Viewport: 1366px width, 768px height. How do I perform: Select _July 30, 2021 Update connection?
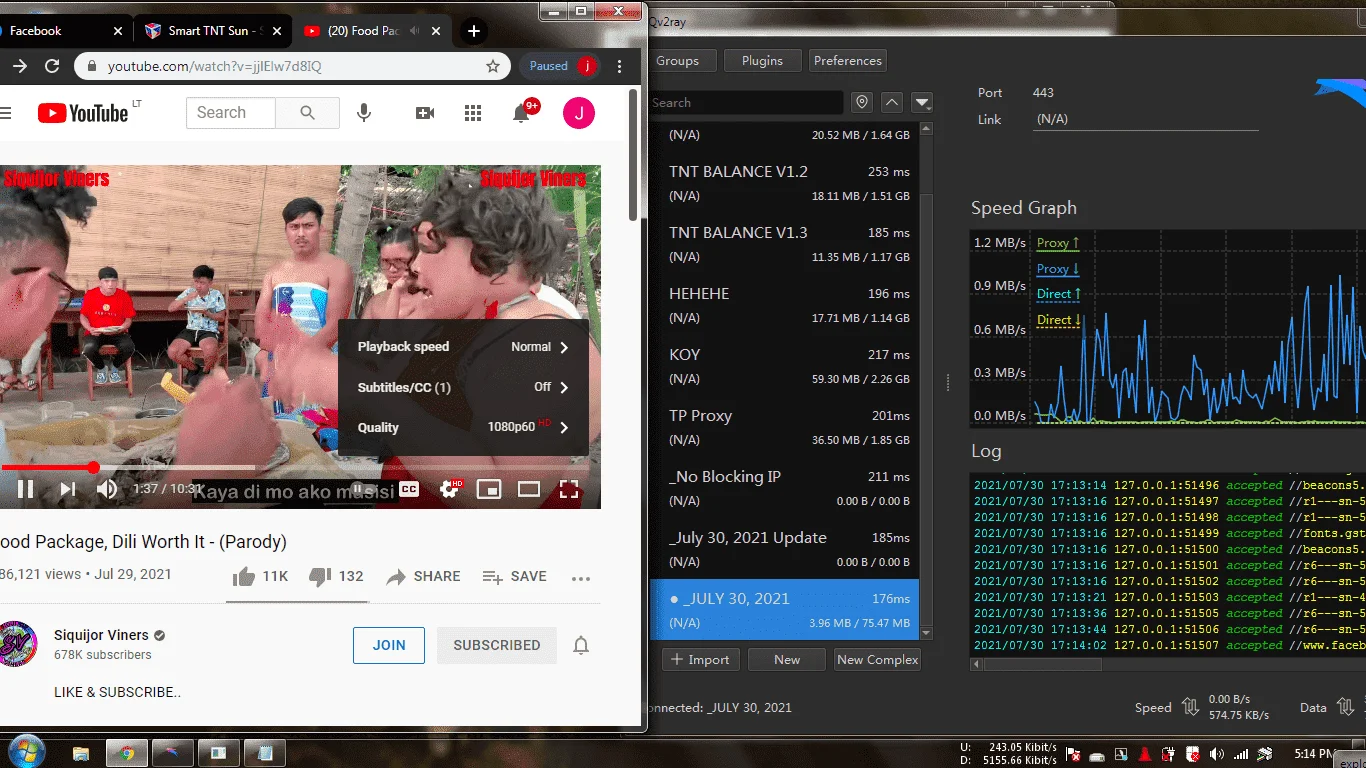coord(785,549)
